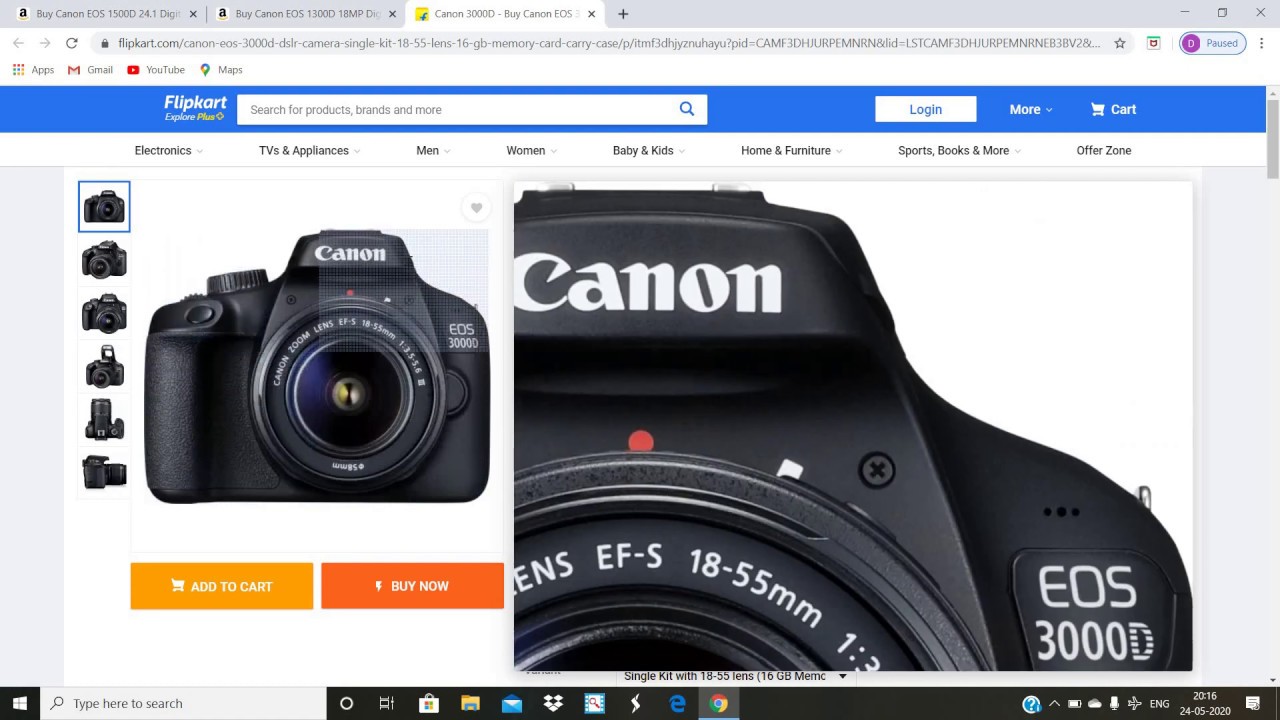Click the Pocket extension icon
Viewport: 1280px width, 720px height.
(x=1153, y=43)
